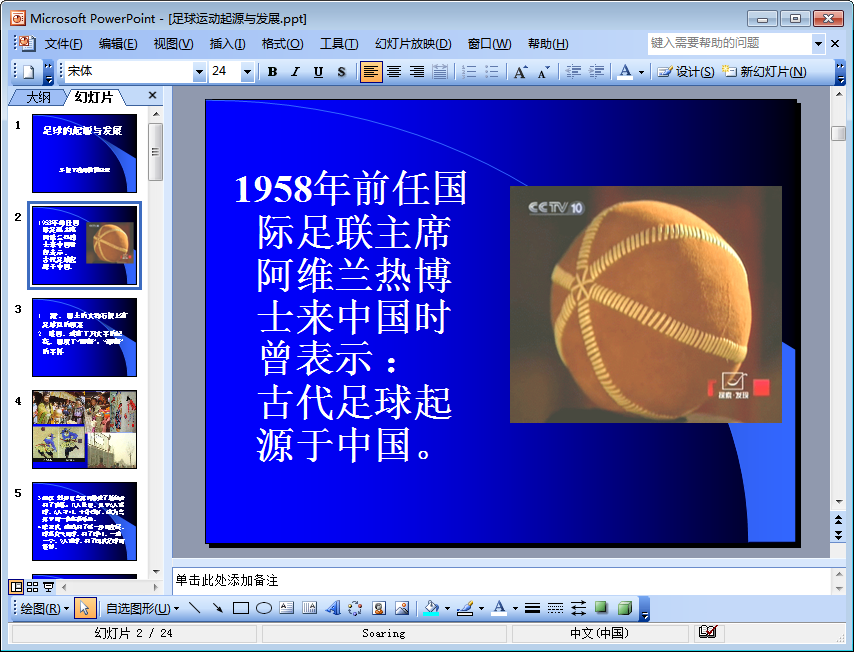The width and height of the screenshot is (854, 652).
Task: Open the 文件 (File) menu
Action: click(63, 44)
